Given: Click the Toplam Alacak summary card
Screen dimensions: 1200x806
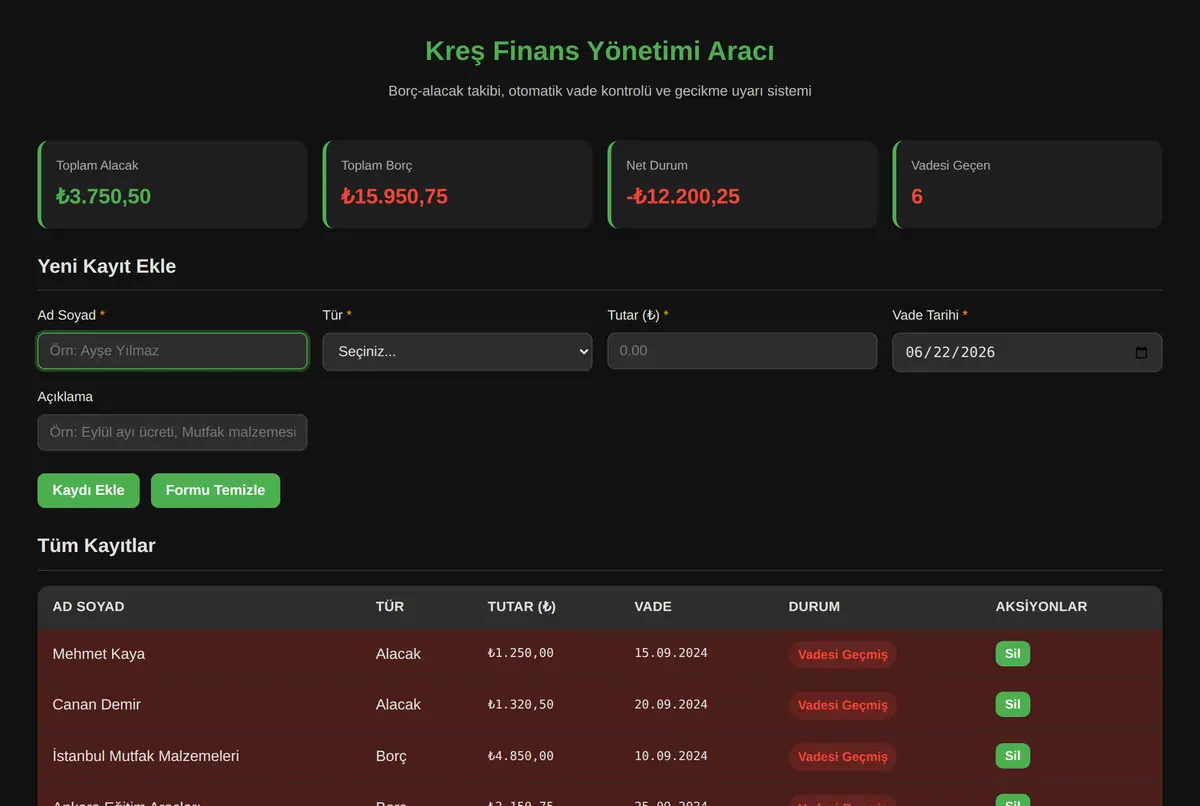Looking at the screenshot, I should [x=172, y=184].
